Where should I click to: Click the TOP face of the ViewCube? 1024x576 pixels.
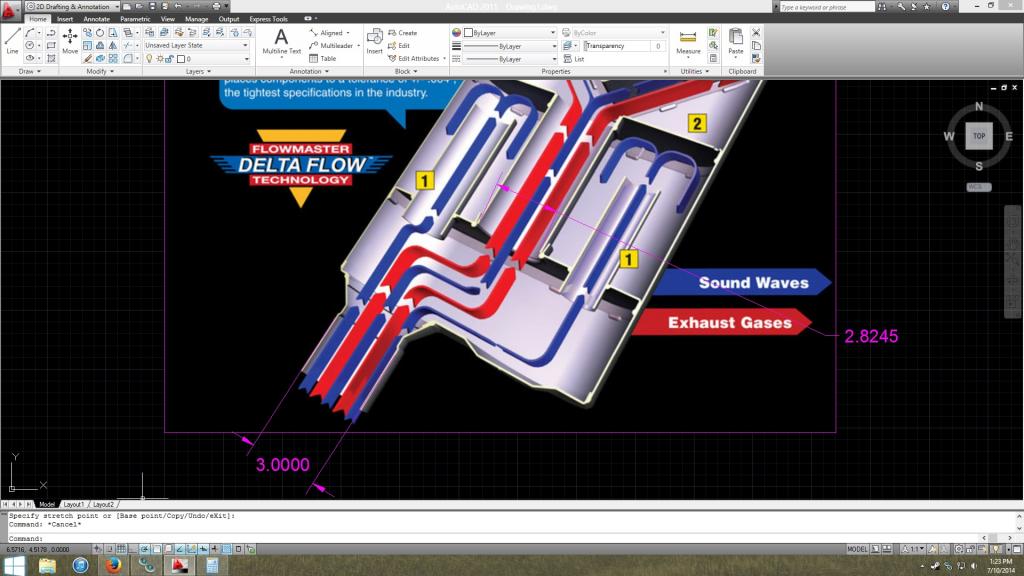978,136
